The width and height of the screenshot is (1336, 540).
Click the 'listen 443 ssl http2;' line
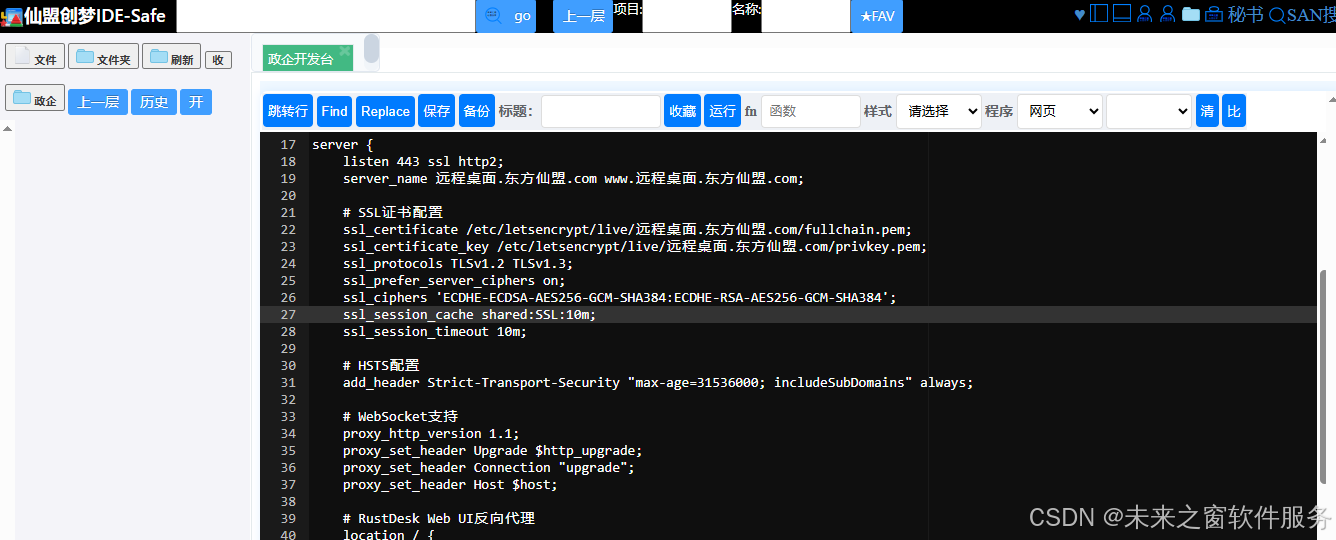click(423, 162)
